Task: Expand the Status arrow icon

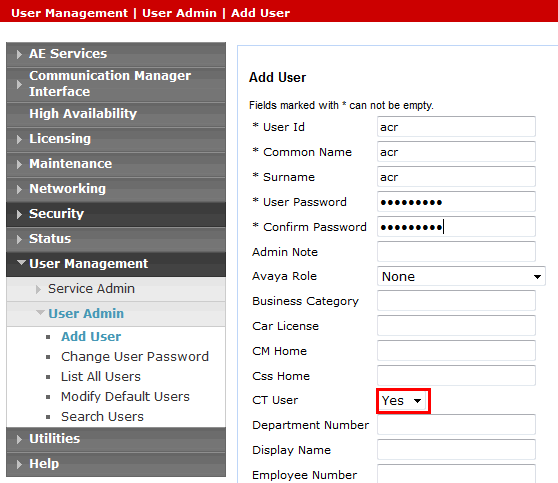Action: pyautogui.click(x=19, y=239)
